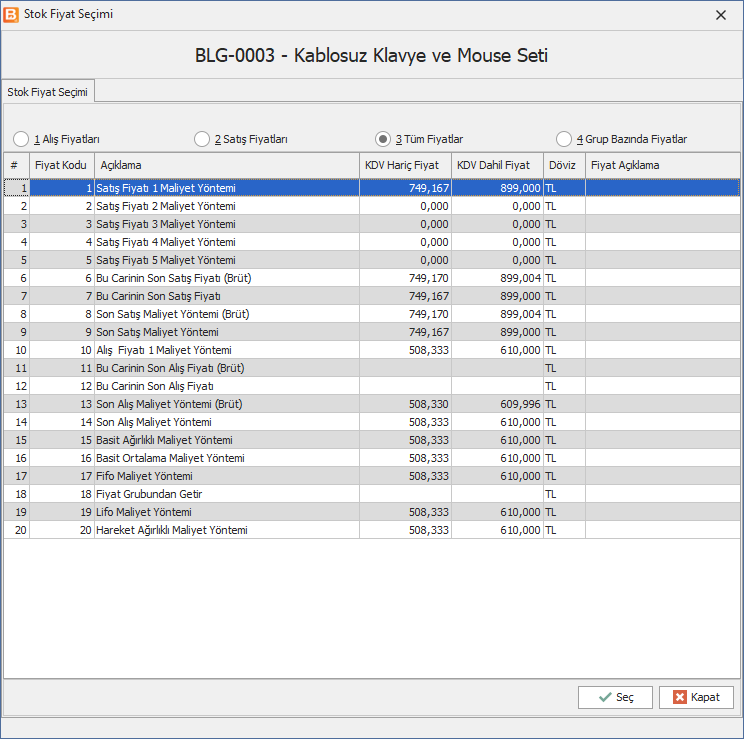
Task: Select 'Fiyat Grubundan Getir' row
Action: pos(372,495)
